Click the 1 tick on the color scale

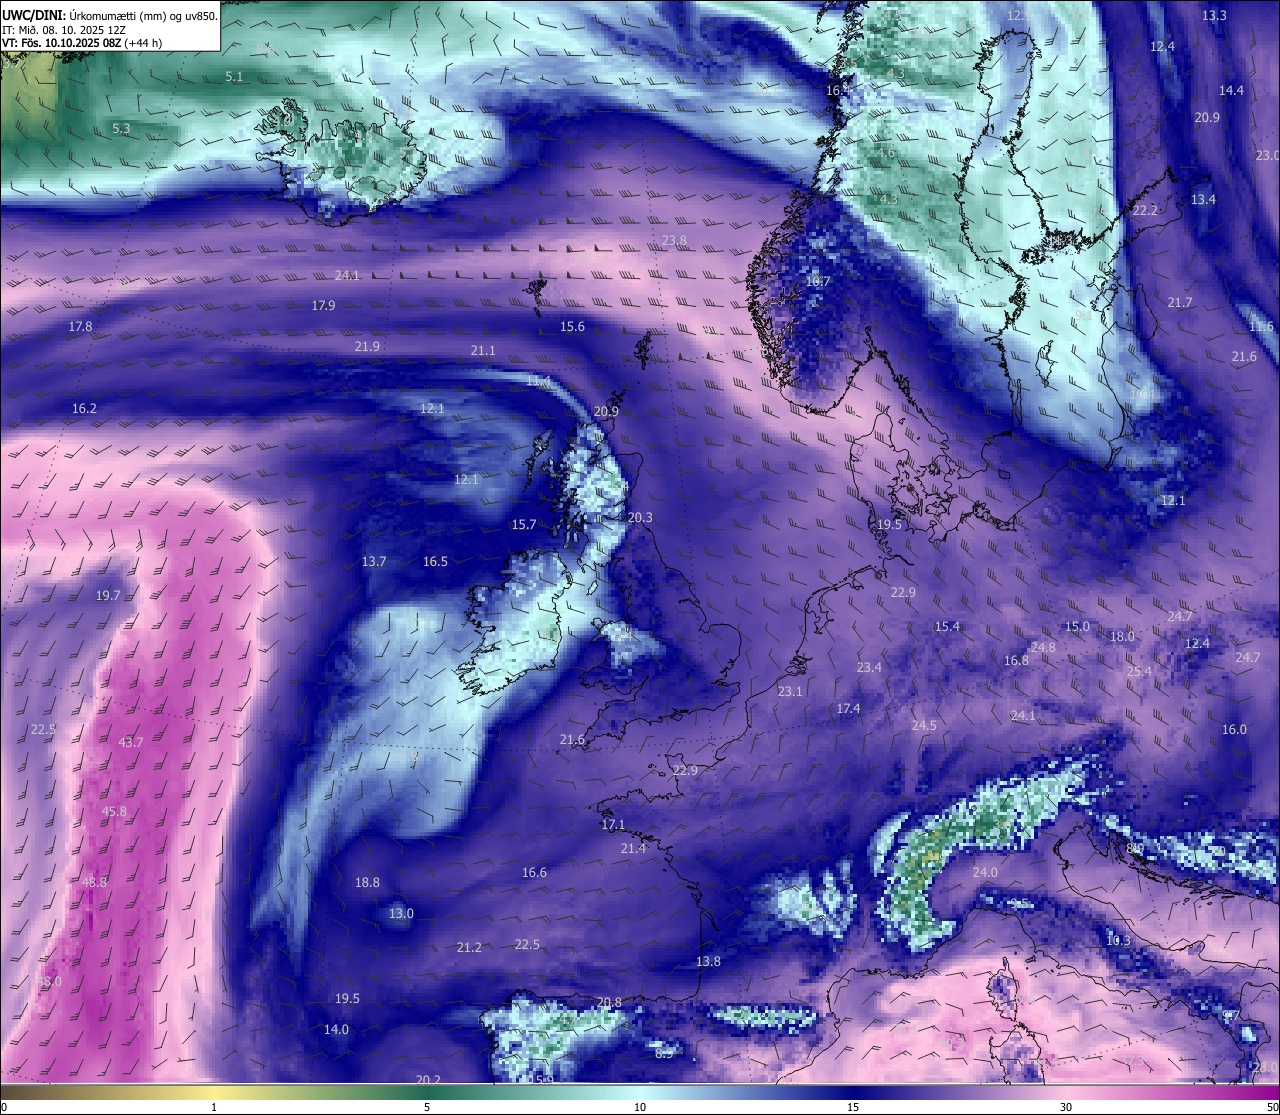[214, 1107]
